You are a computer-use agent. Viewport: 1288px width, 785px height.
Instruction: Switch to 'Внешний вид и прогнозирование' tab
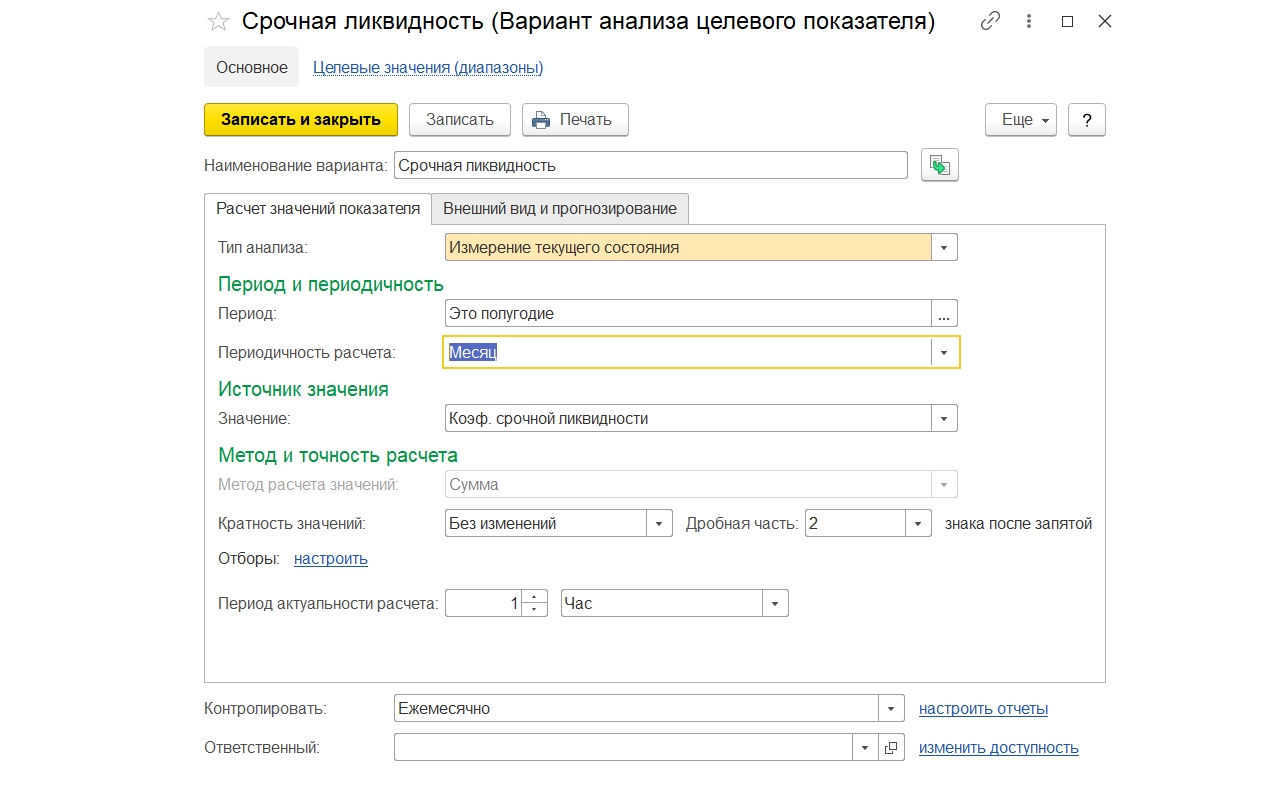[x=560, y=209]
